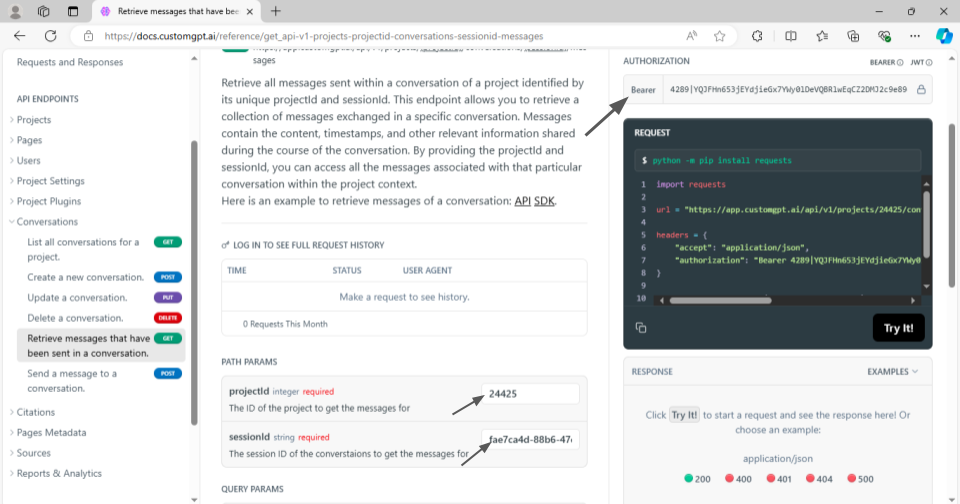Expand Reports & Analytics section
The height and width of the screenshot is (504, 960).
59,473
